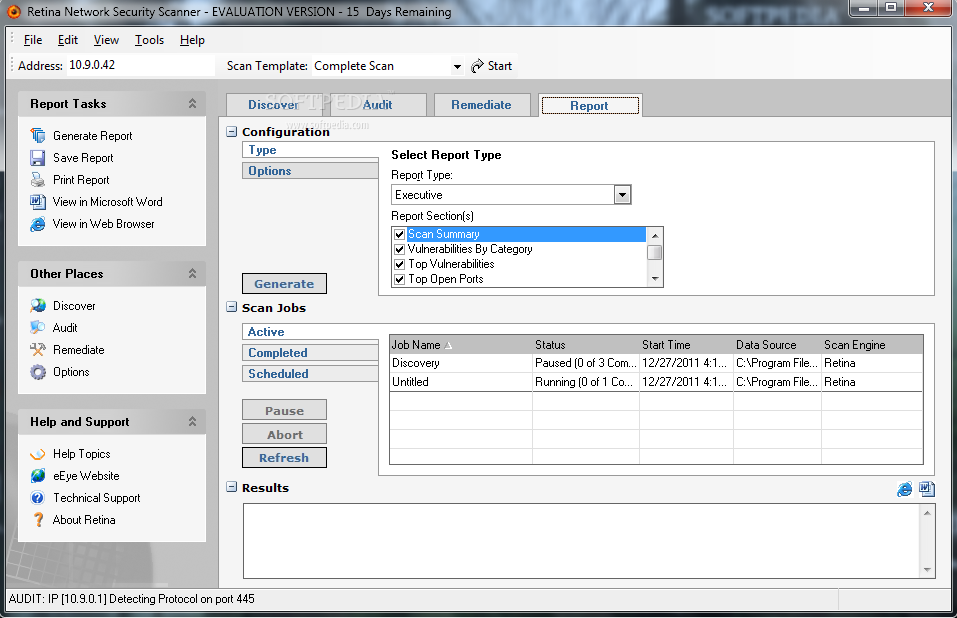Image resolution: width=957 pixels, height=618 pixels.
Task: Click the Results pane scroll down arrow
Action: [927, 570]
